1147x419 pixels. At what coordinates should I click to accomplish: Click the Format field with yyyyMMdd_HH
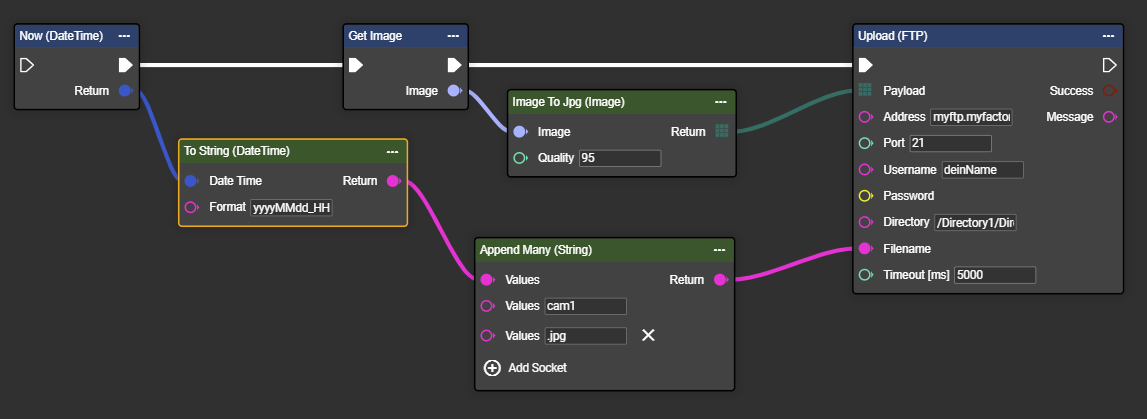click(x=292, y=208)
